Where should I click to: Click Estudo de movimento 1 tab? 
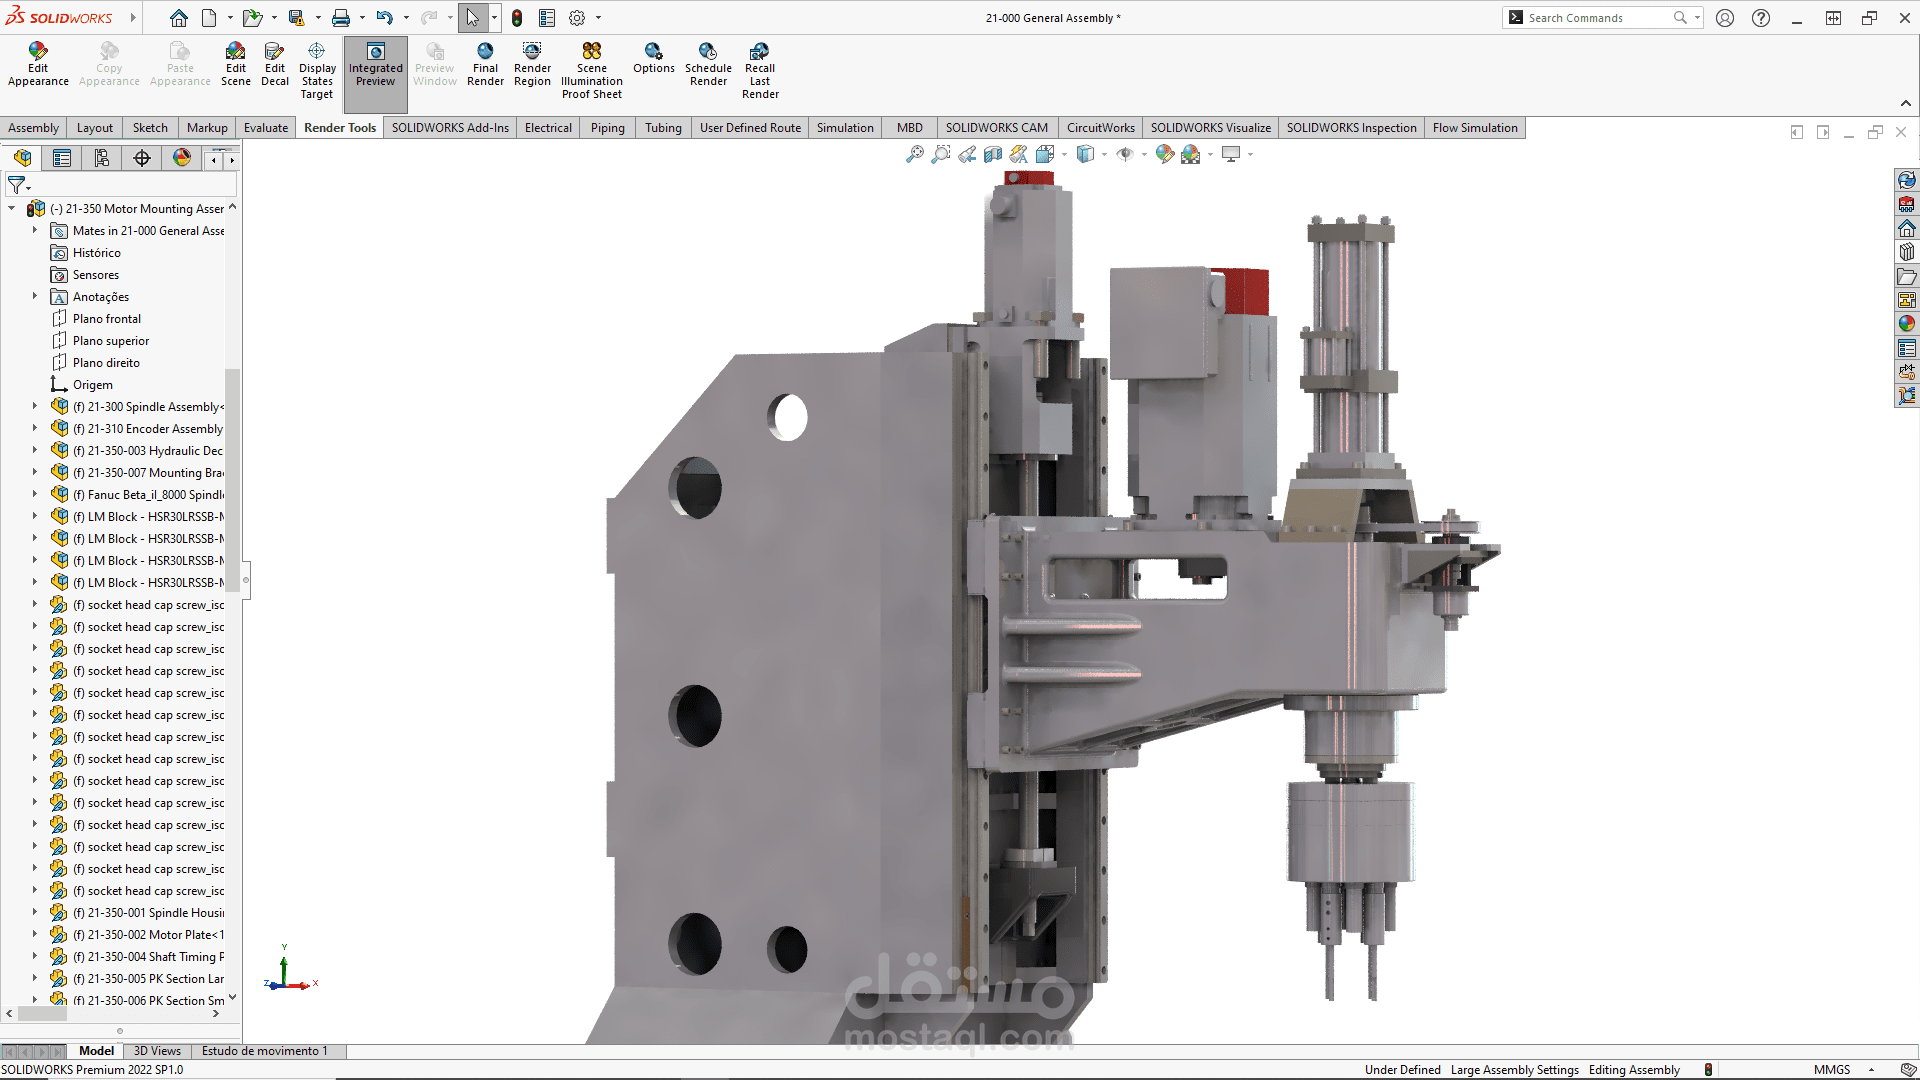[x=264, y=1051]
